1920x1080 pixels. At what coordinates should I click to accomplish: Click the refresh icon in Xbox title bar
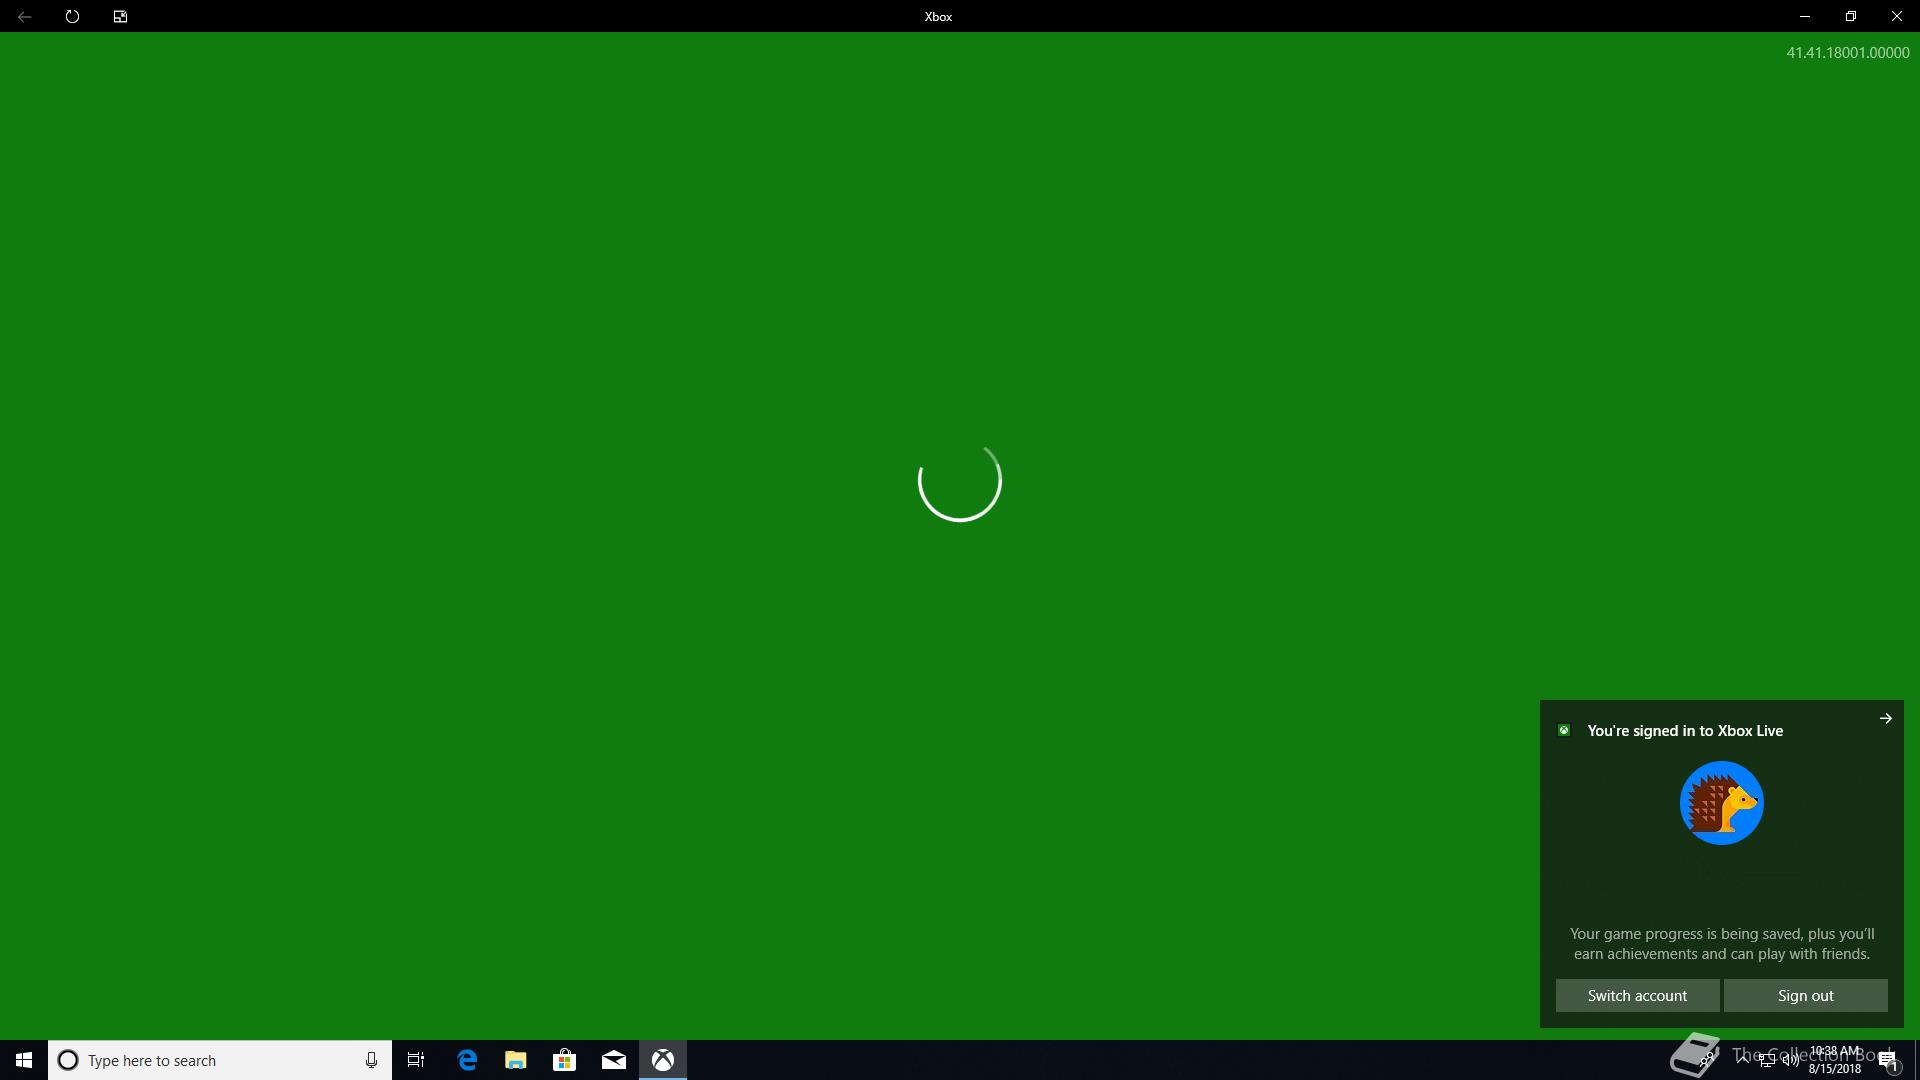[72, 16]
